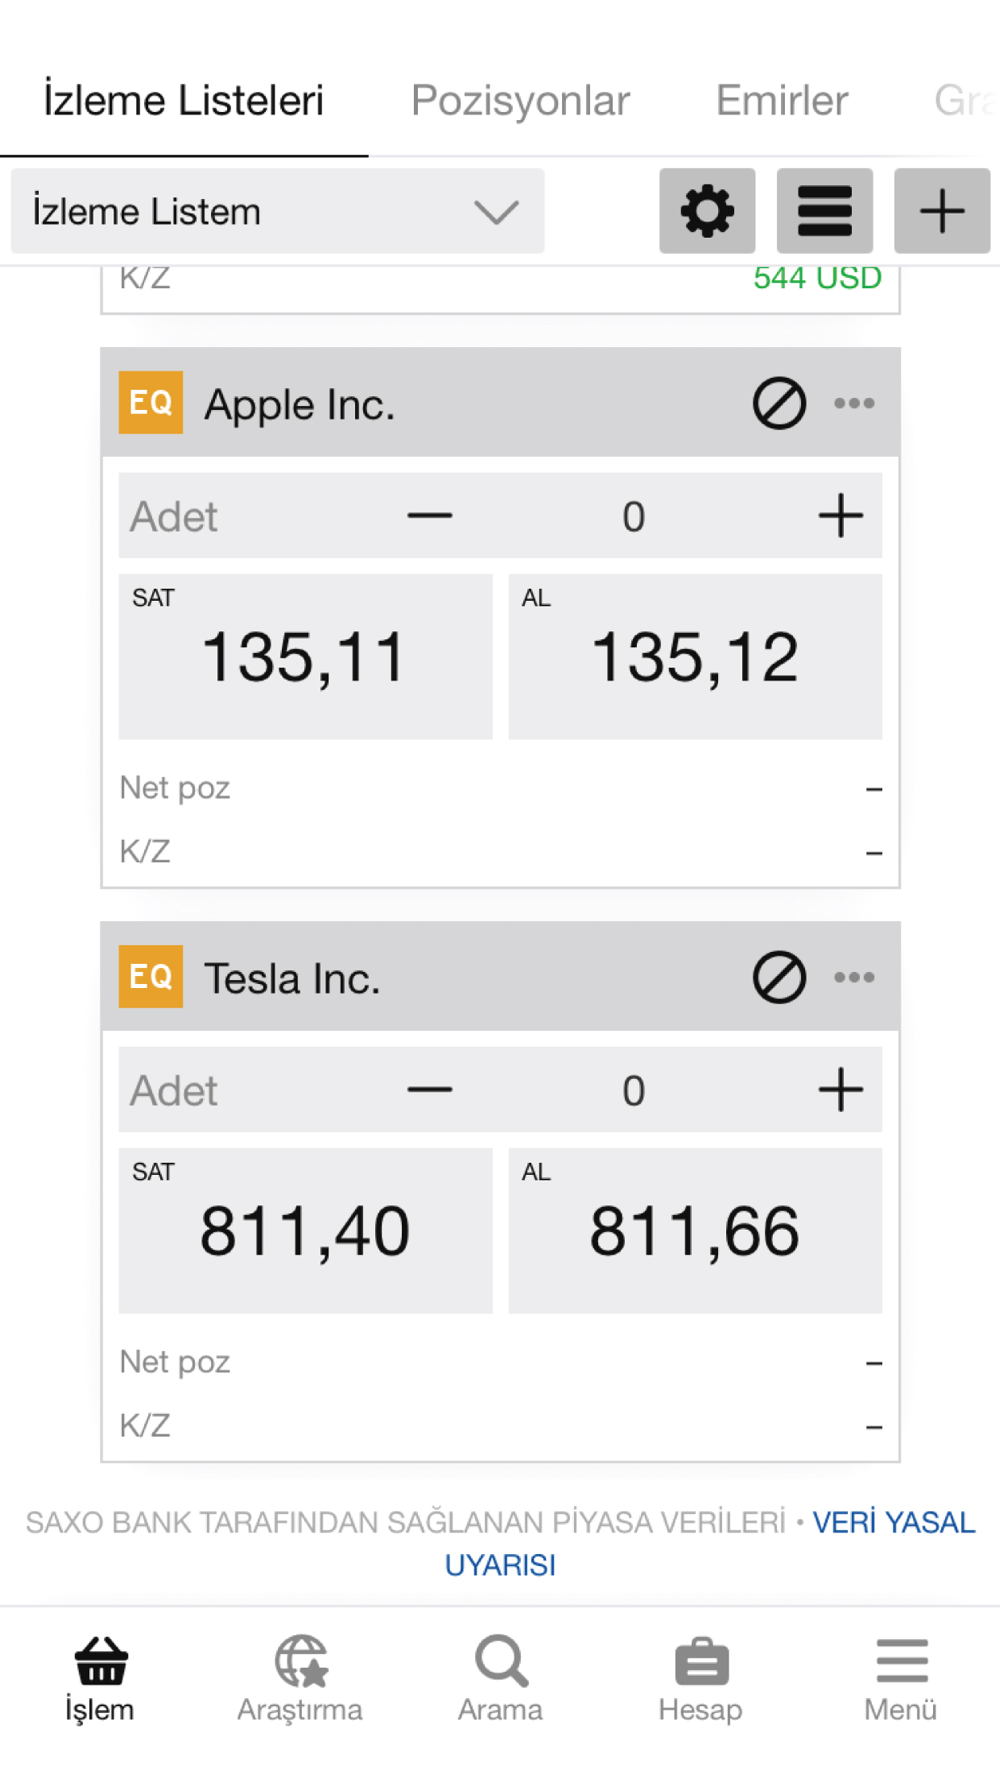Viewport: 1000px width, 1778px height.
Task: Click the circle-slash icon on Apple Inc.
Action: point(779,403)
